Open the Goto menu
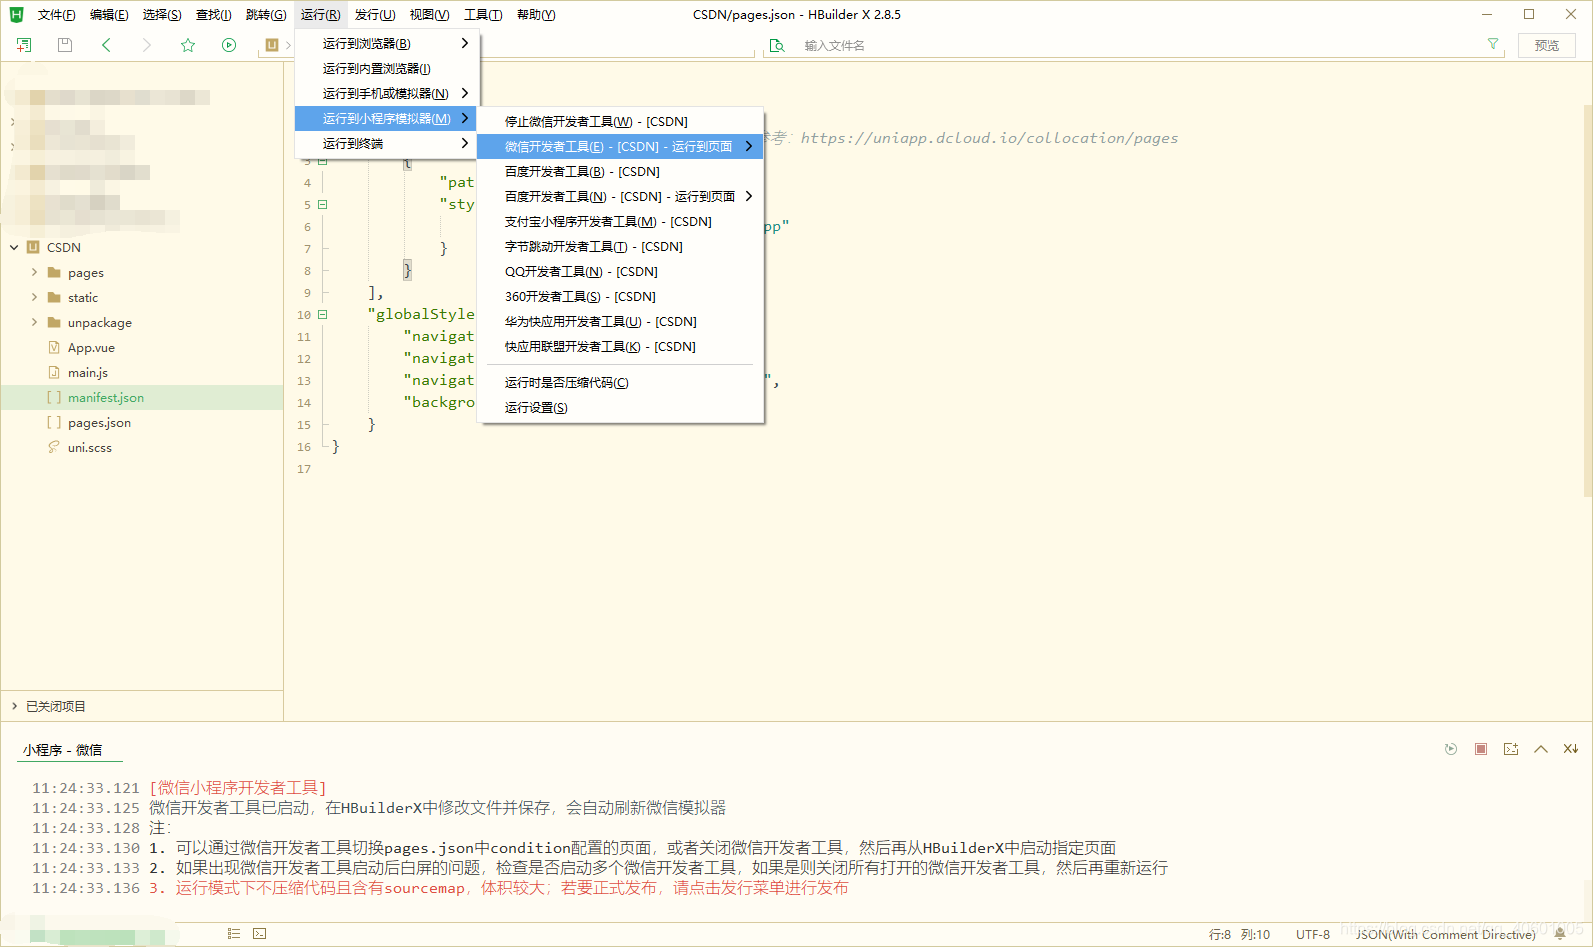Image resolution: width=1593 pixels, height=947 pixels. pyautogui.click(x=266, y=15)
